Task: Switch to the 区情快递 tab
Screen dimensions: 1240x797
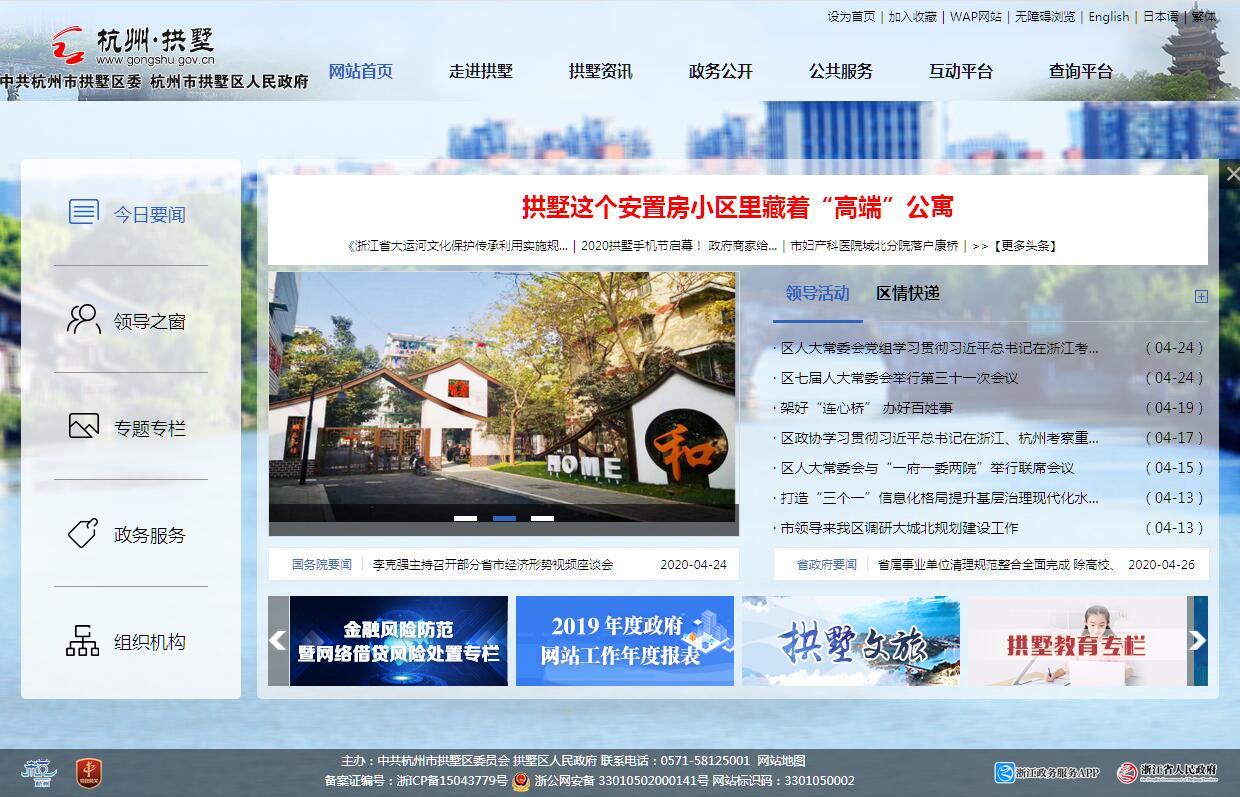Action: tap(908, 293)
